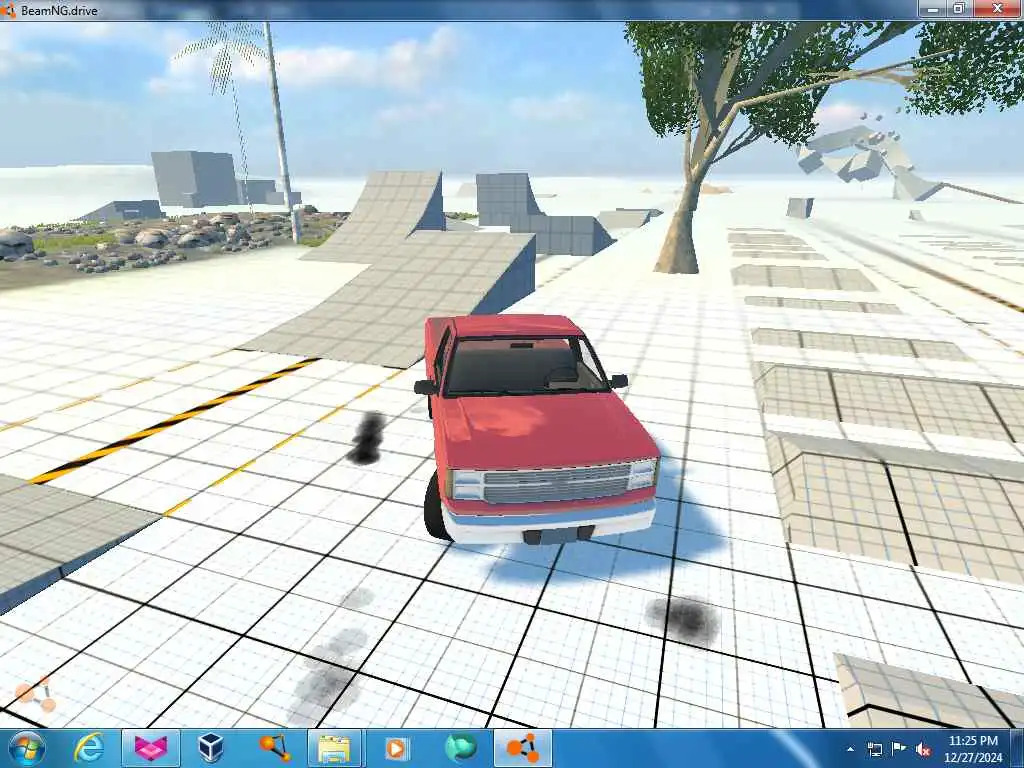The image size is (1024, 768).
Task: Open Windows Explorer folder icon in taskbar
Action: pos(333,748)
